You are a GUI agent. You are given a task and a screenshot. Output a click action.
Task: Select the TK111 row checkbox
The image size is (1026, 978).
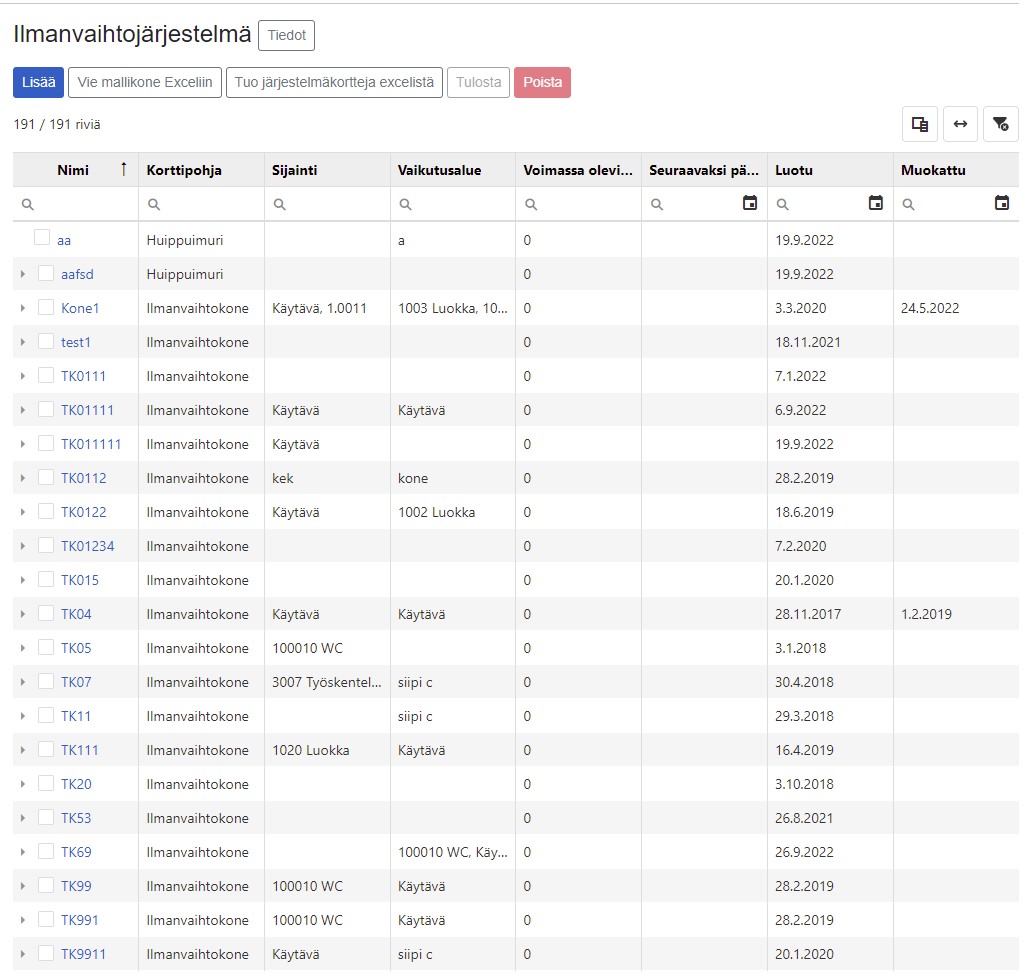[46, 749]
